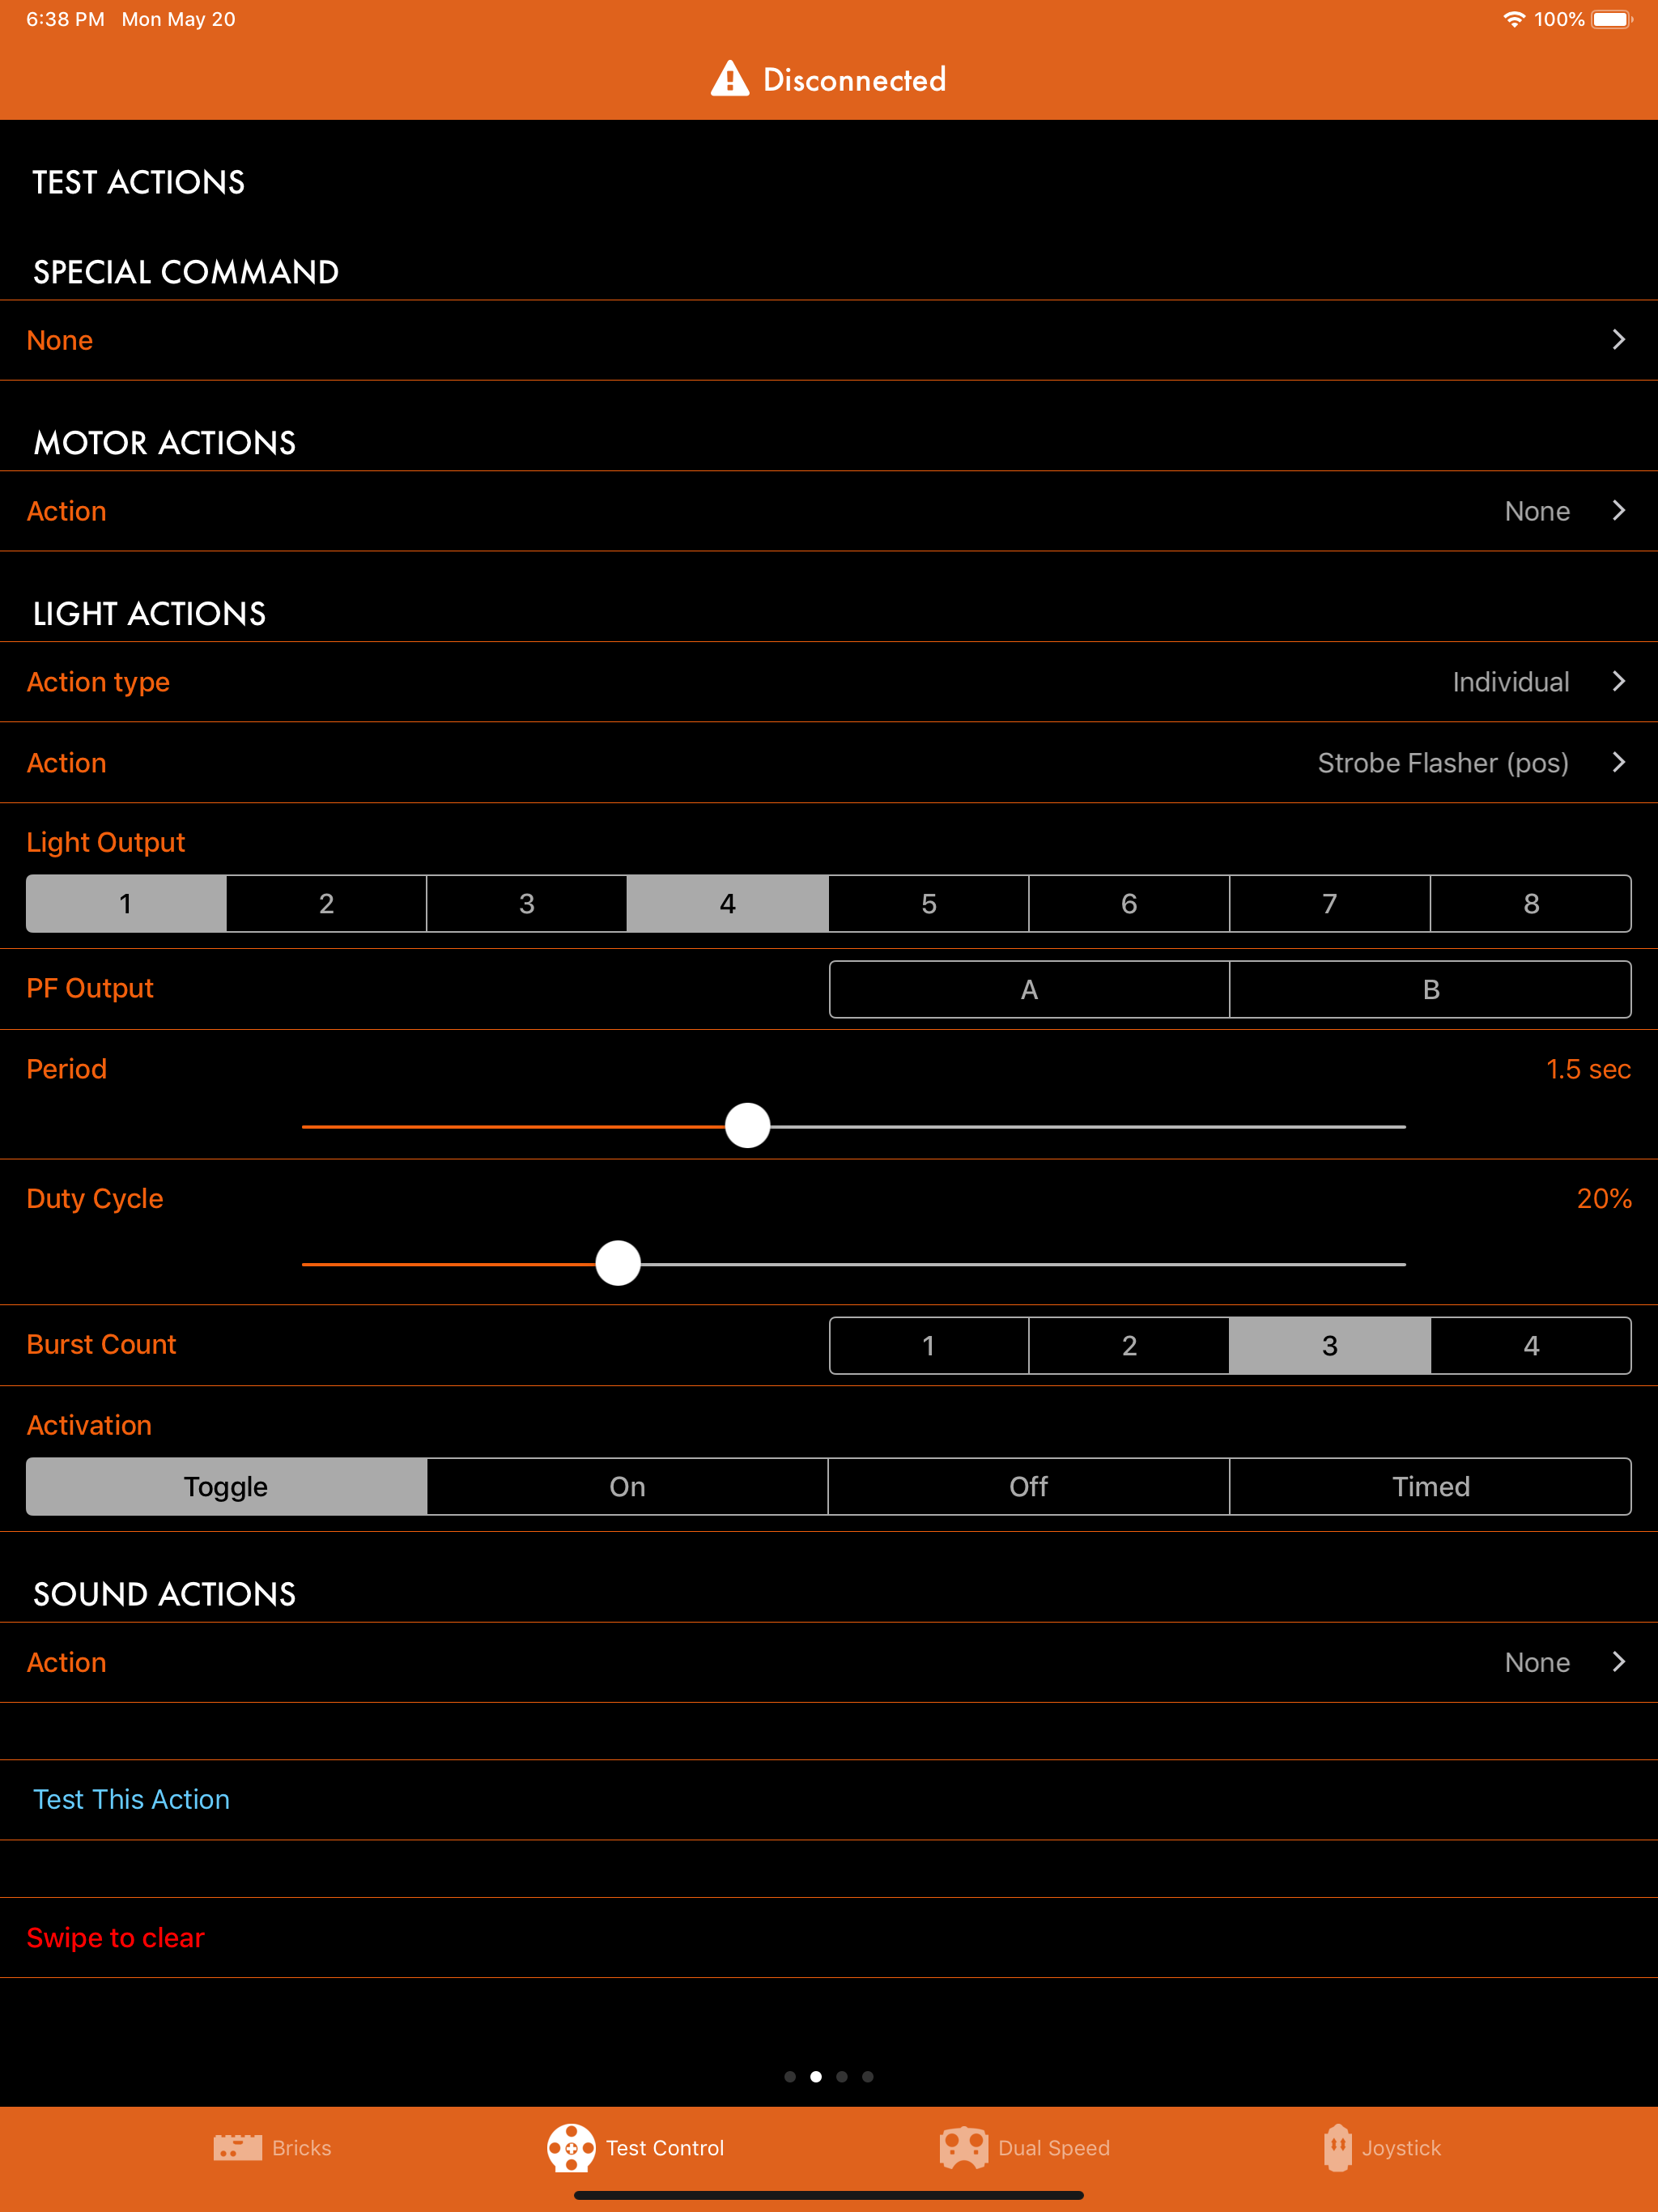This screenshot has height=2212, width=1658.
Task: Select Timed activation mode
Action: click(1431, 1486)
